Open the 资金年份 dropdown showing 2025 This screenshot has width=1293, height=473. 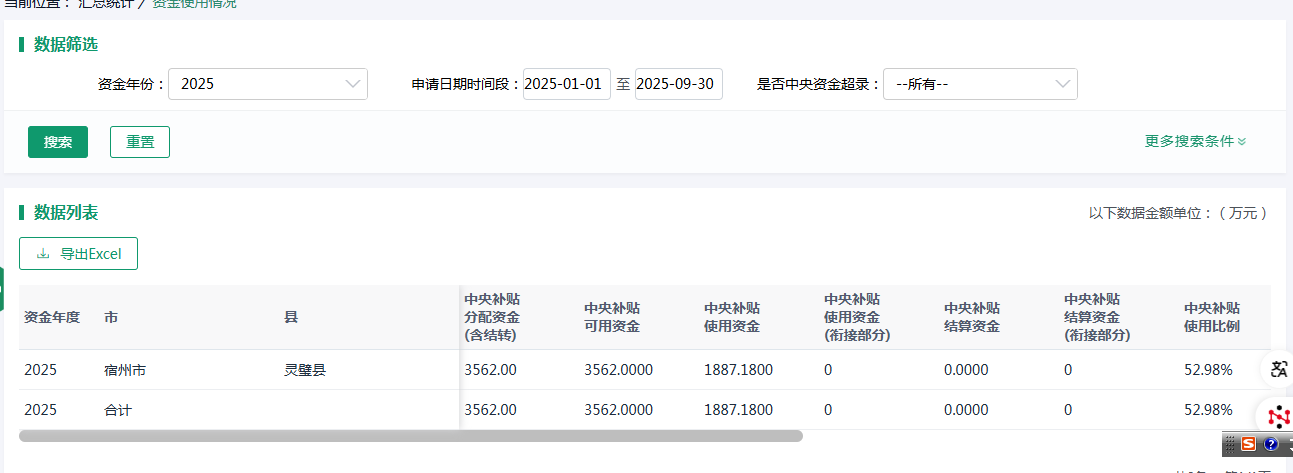pyautogui.click(x=267, y=84)
